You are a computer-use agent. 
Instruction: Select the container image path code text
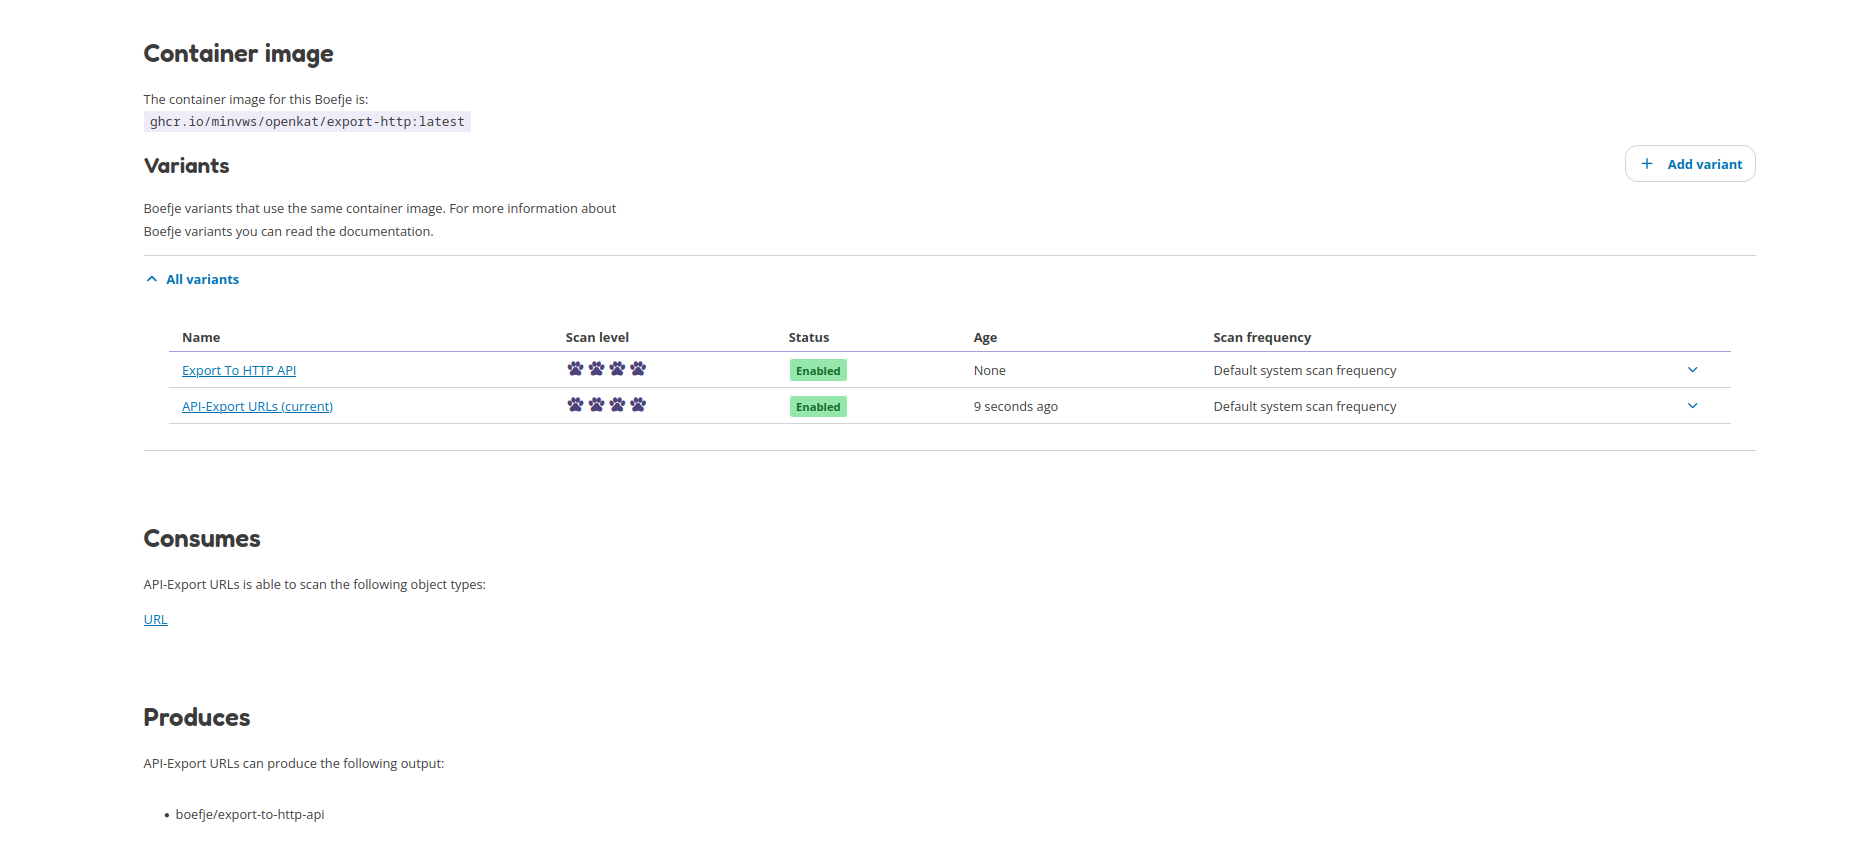click(x=307, y=122)
